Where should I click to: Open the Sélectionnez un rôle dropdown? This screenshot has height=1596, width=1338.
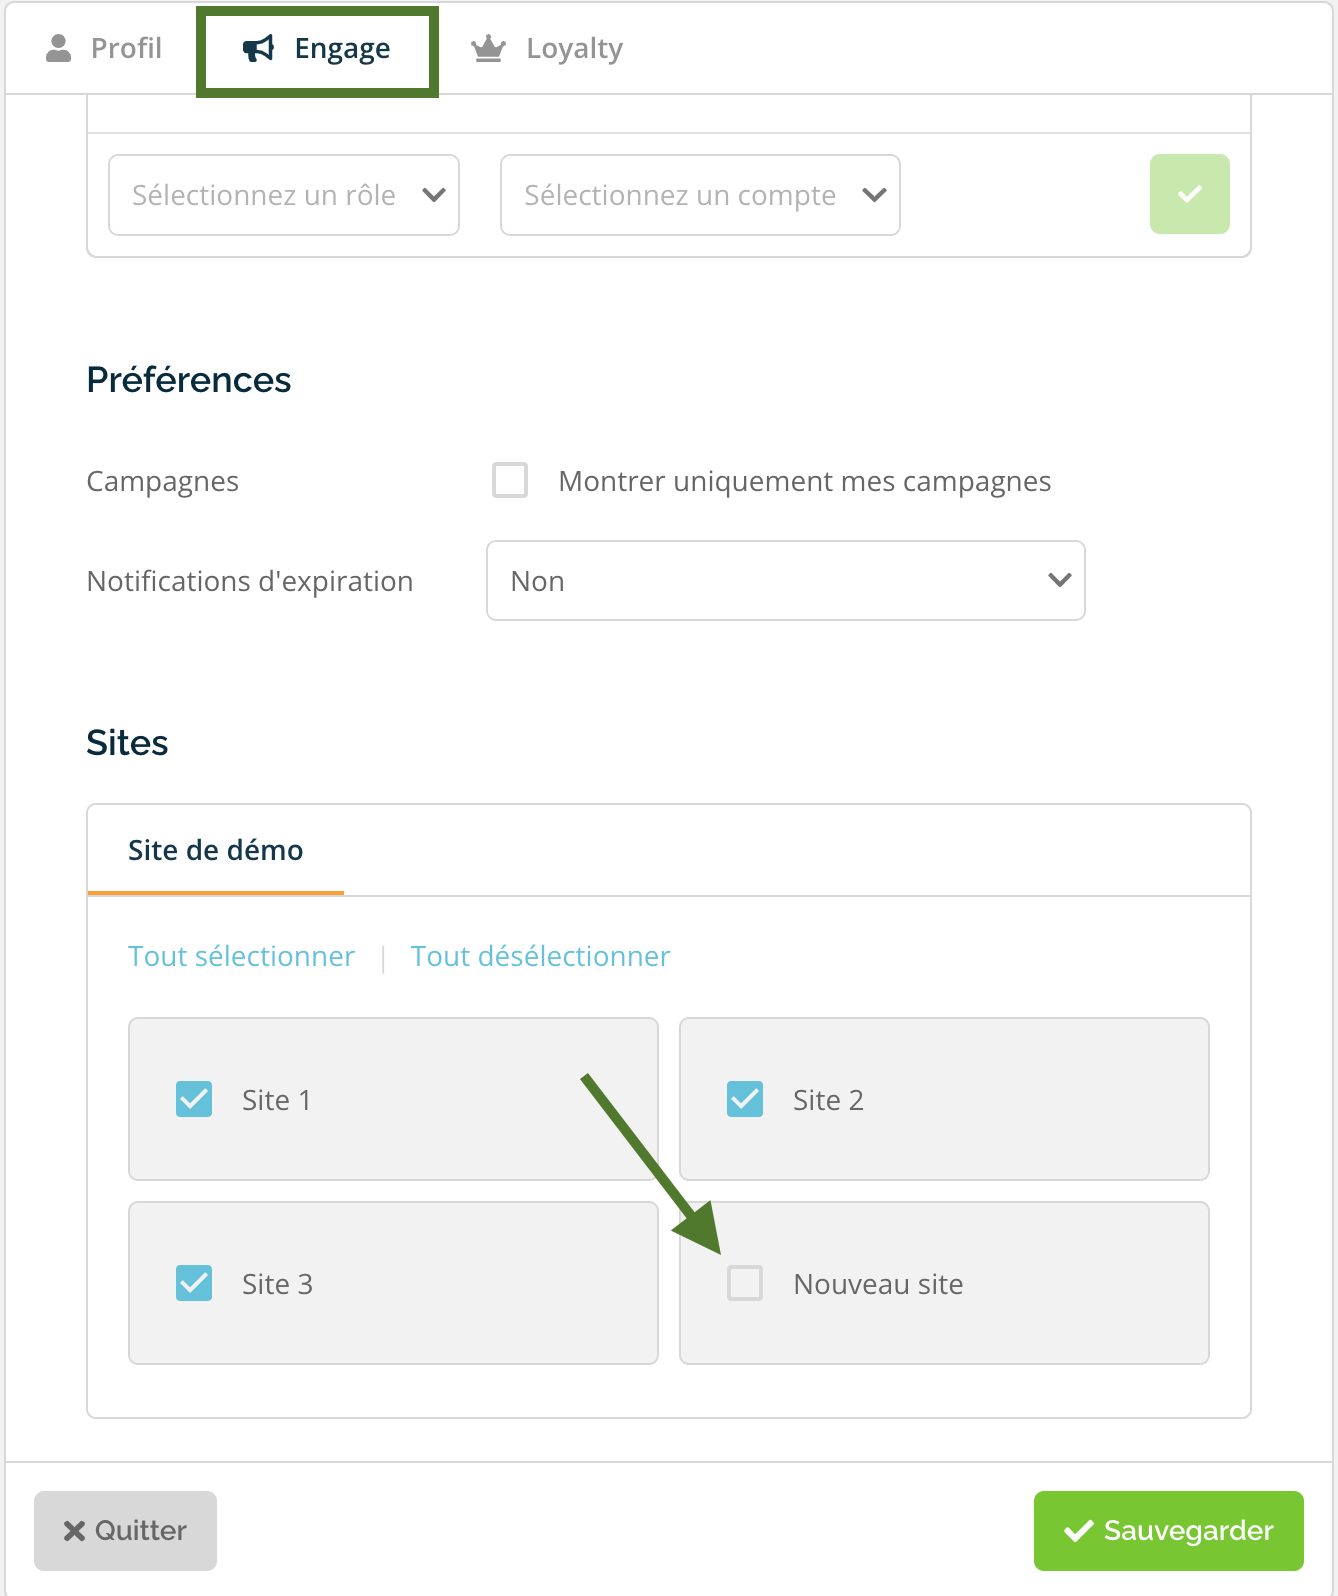click(x=284, y=195)
